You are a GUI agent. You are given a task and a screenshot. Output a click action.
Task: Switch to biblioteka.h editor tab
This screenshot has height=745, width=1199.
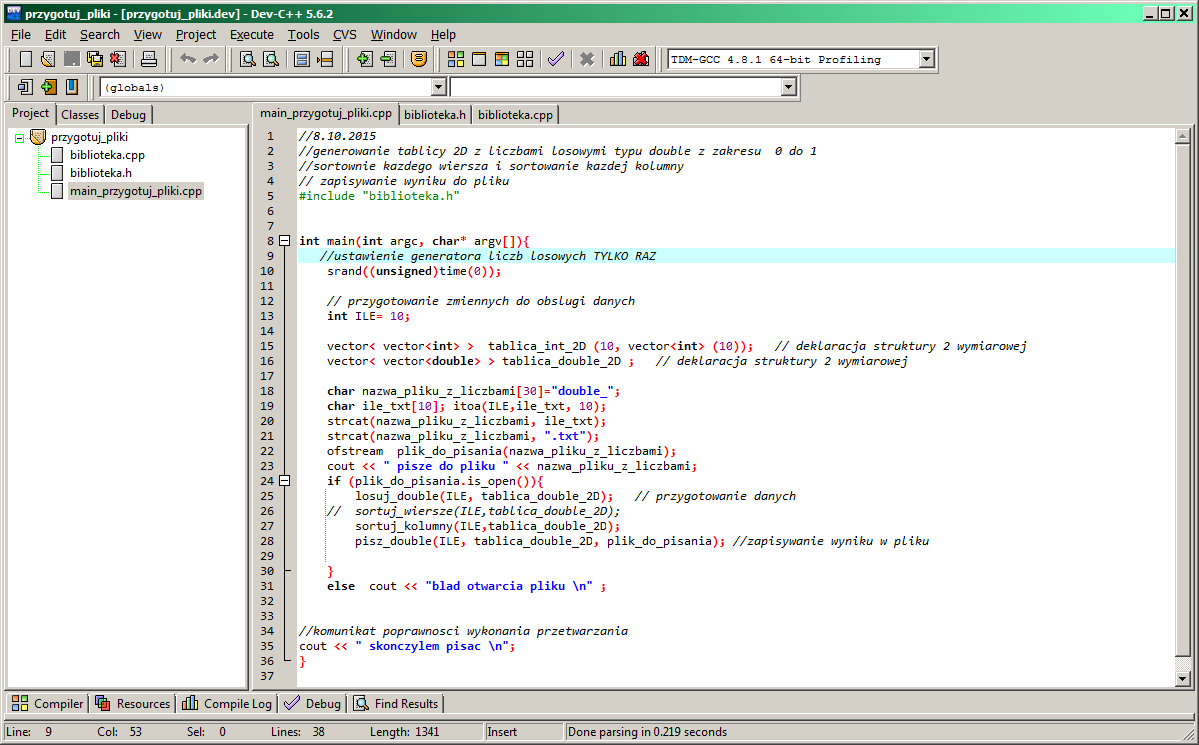pos(434,115)
